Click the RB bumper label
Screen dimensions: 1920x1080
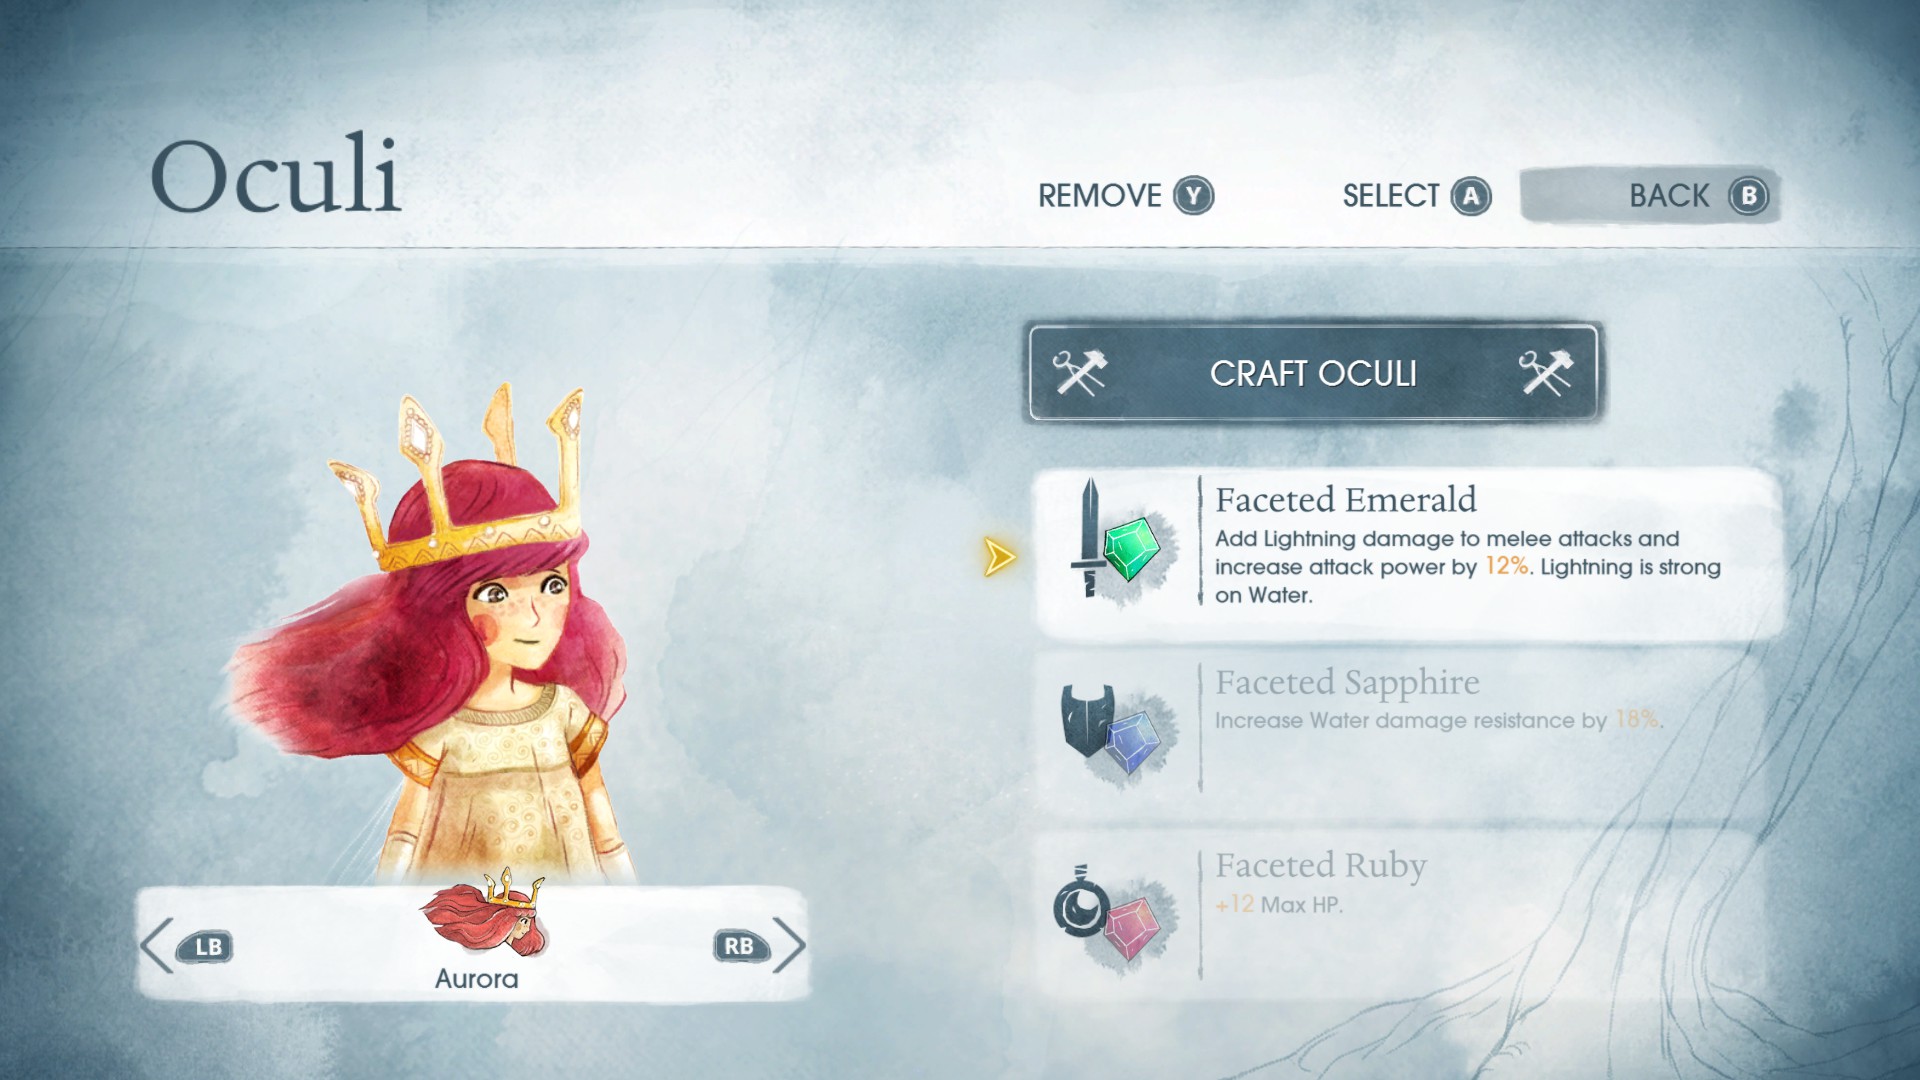[739, 946]
